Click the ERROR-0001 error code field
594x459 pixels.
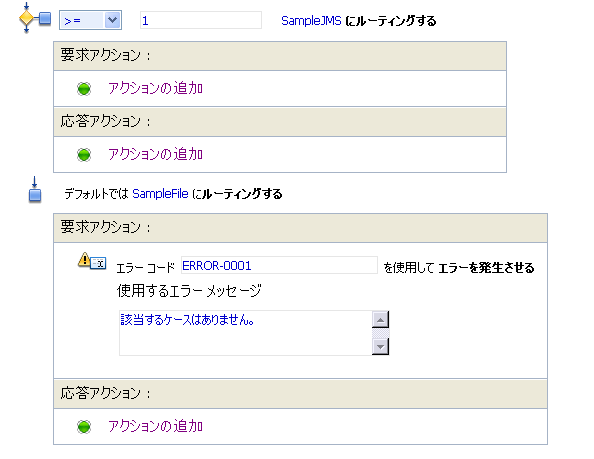pyautogui.click(x=279, y=265)
